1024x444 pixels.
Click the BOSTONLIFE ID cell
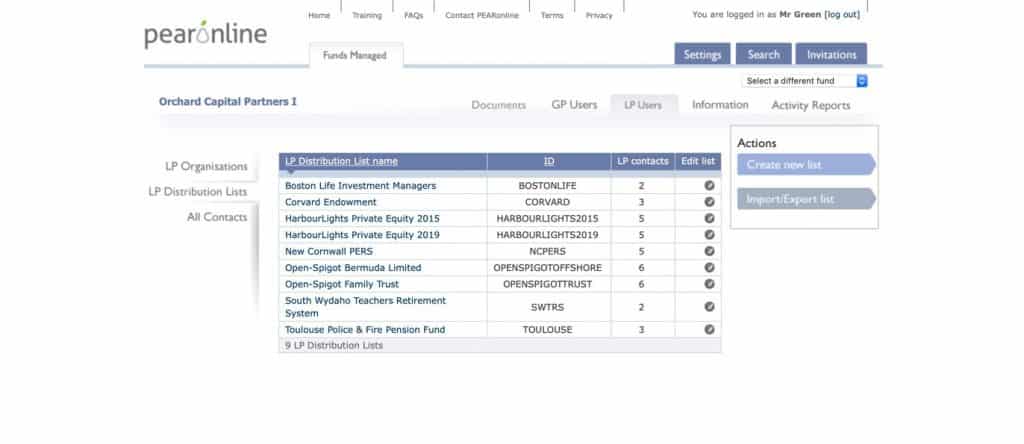point(547,185)
